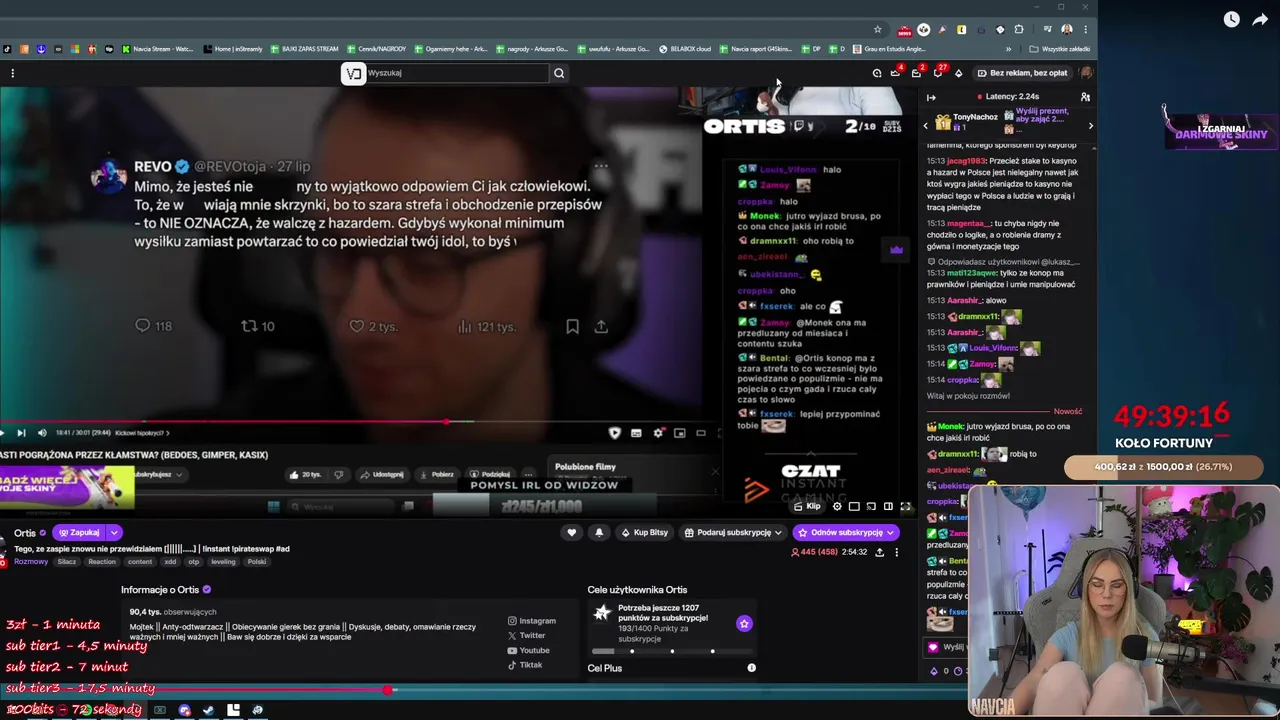Select the content tag
The image size is (1280, 720).
[140, 562]
